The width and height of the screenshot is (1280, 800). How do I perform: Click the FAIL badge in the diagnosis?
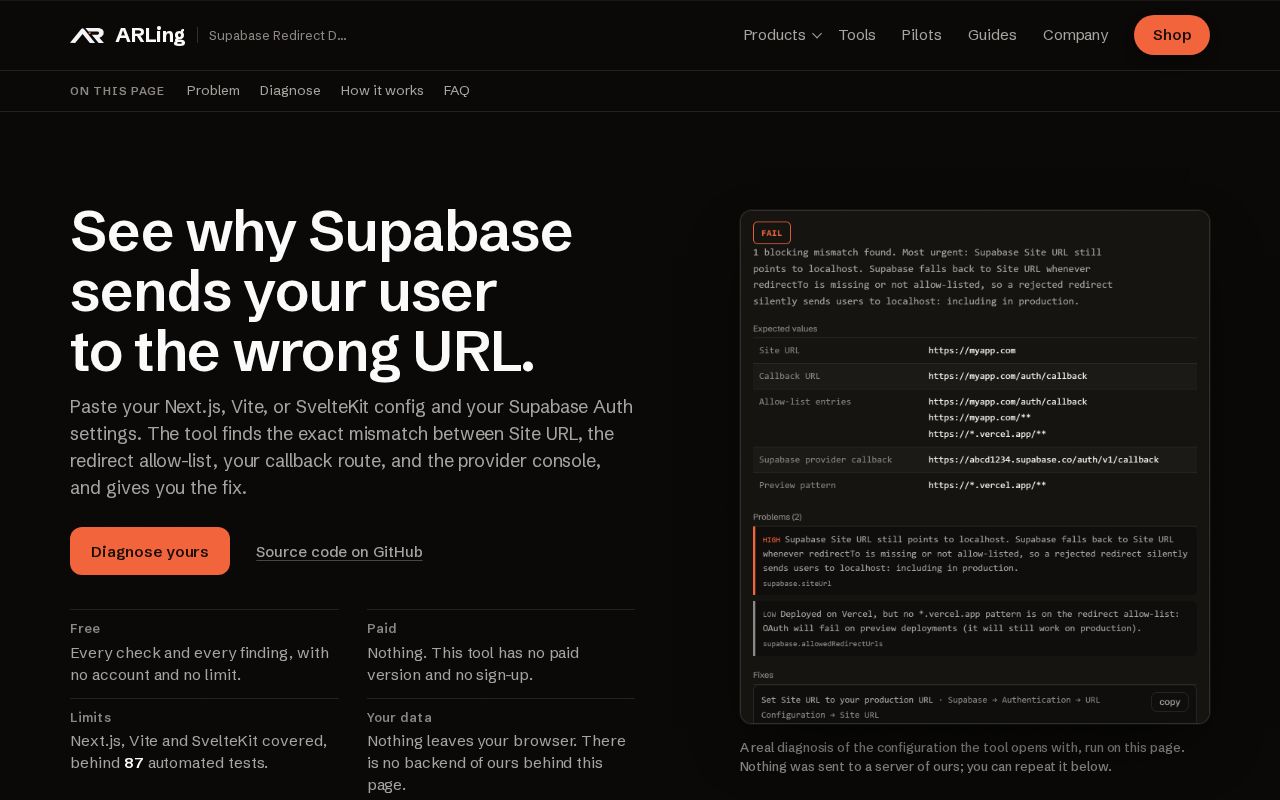coord(772,233)
